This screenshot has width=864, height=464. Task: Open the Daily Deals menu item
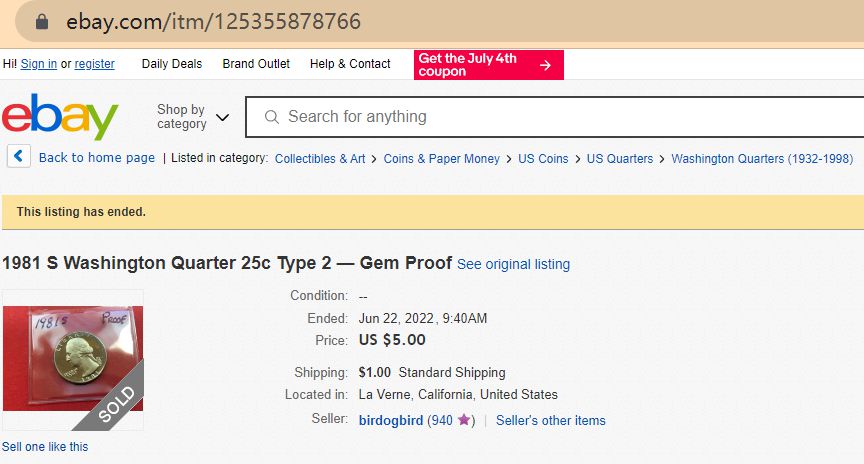[171, 64]
